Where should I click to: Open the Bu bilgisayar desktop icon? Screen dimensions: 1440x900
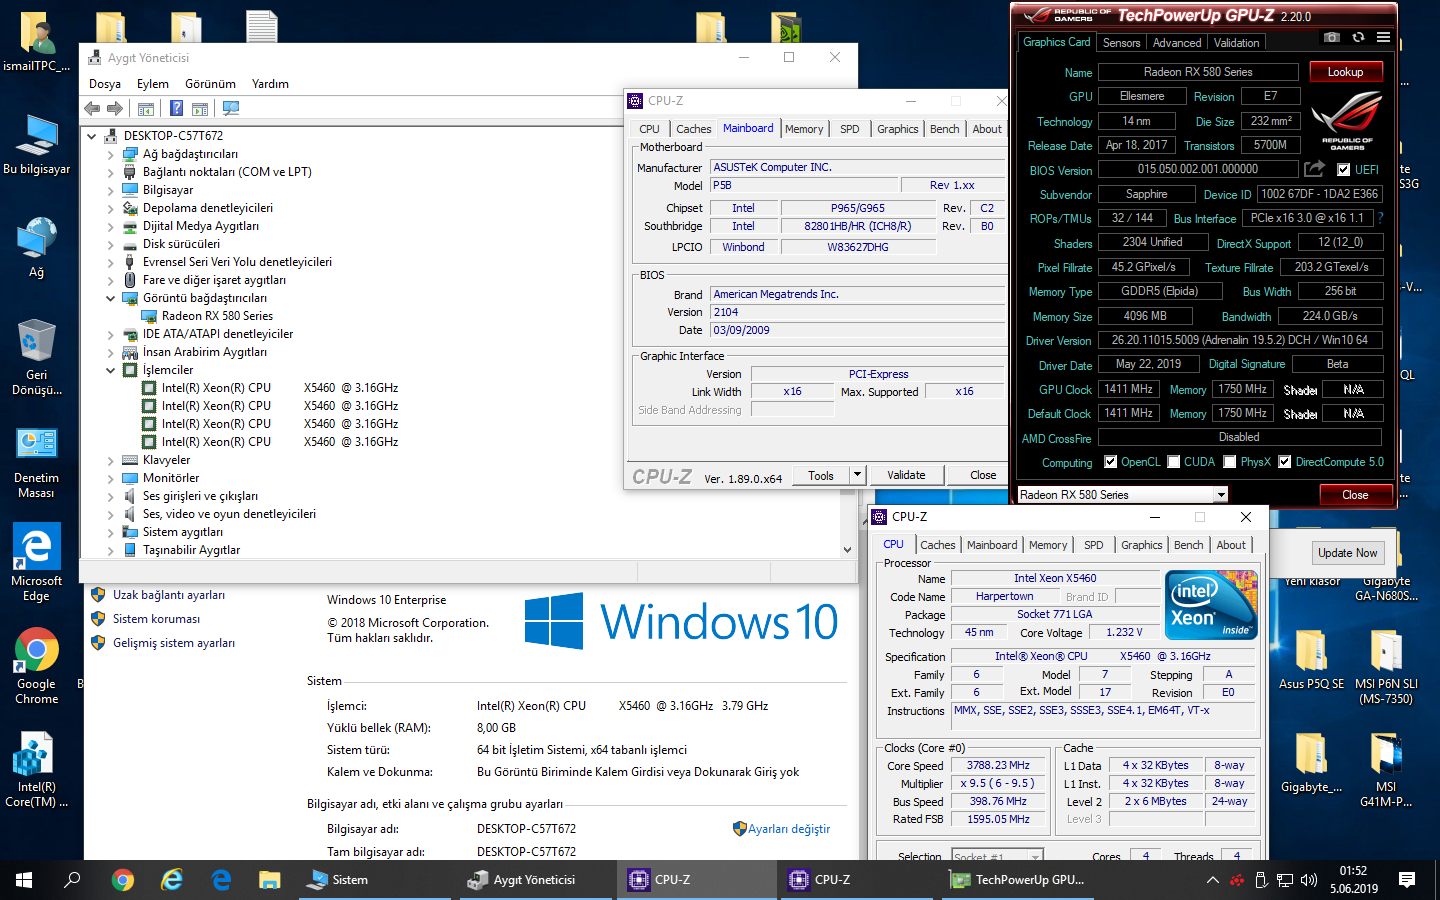pos(37,145)
